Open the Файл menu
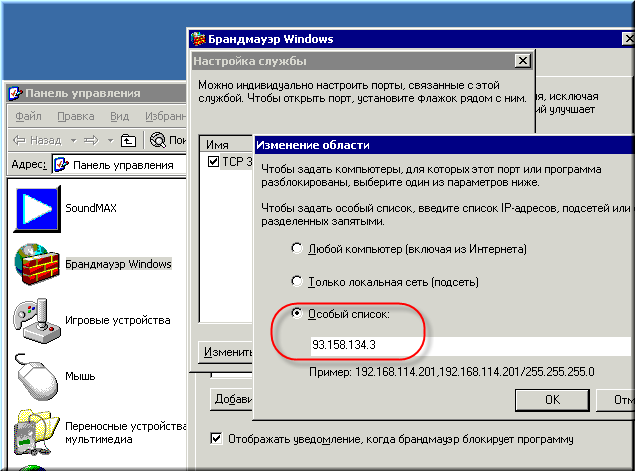Image resolution: width=635 pixels, height=471 pixels. tap(28, 116)
